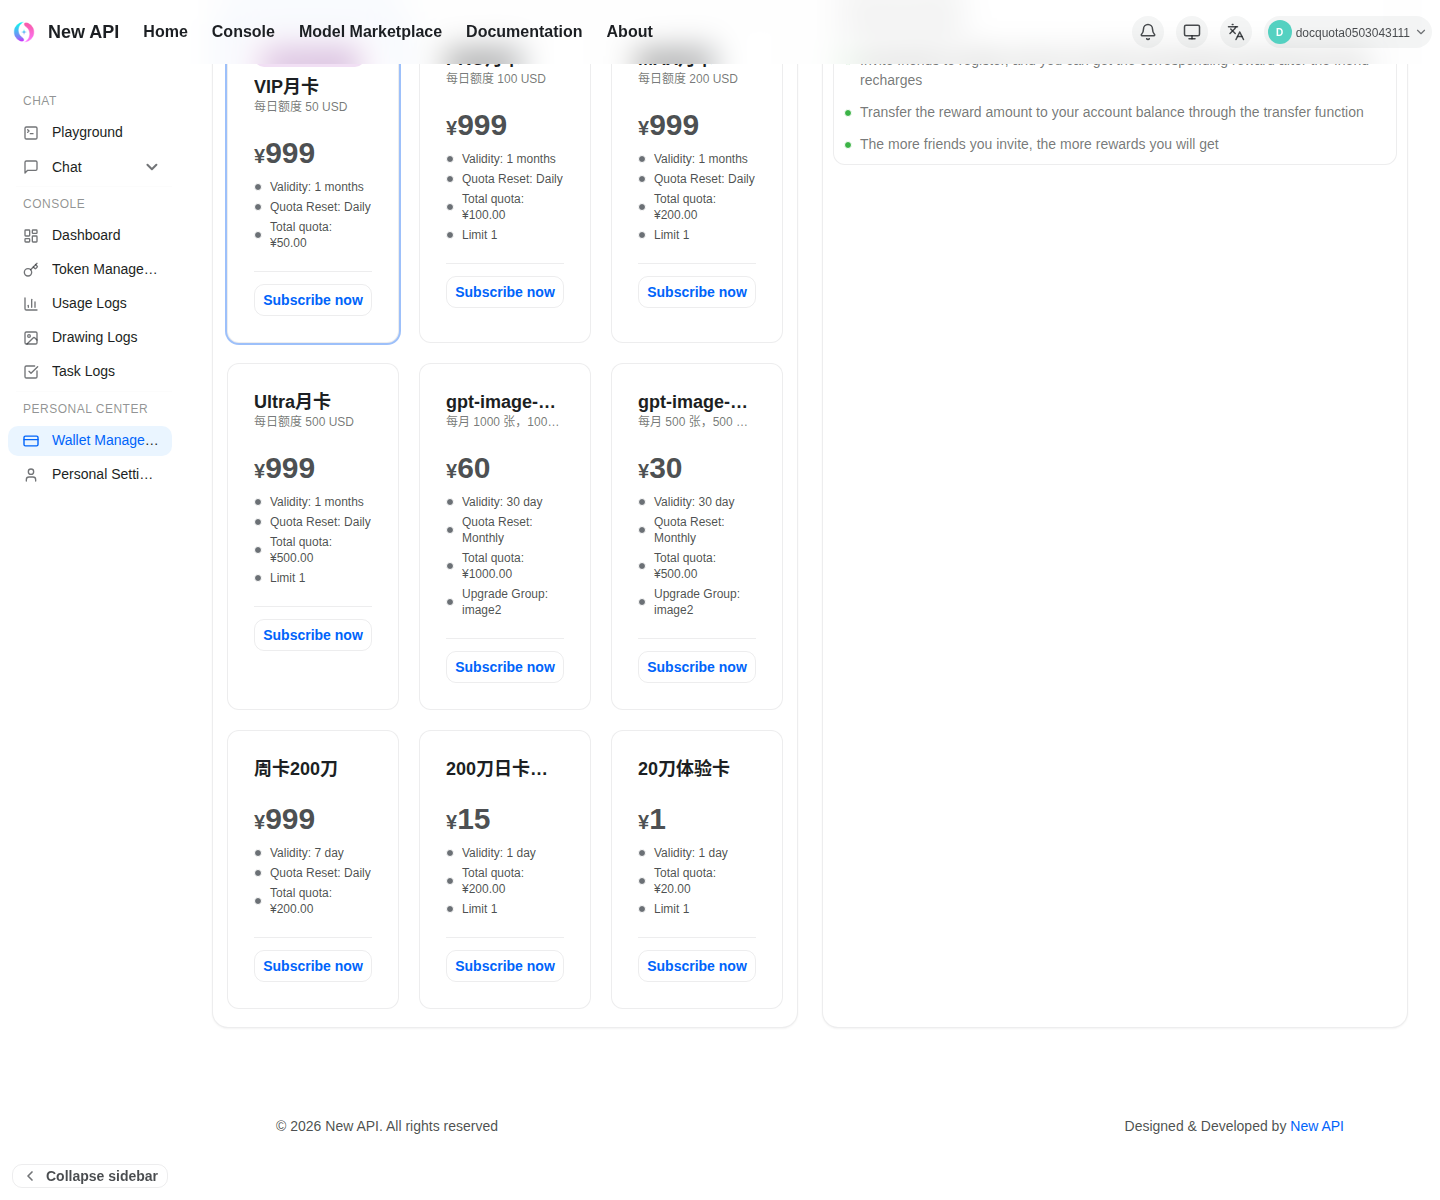This screenshot has height=1200, width=1440.
Task: Subscribe to the ¥60 gpt-image plan
Action: point(505,667)
